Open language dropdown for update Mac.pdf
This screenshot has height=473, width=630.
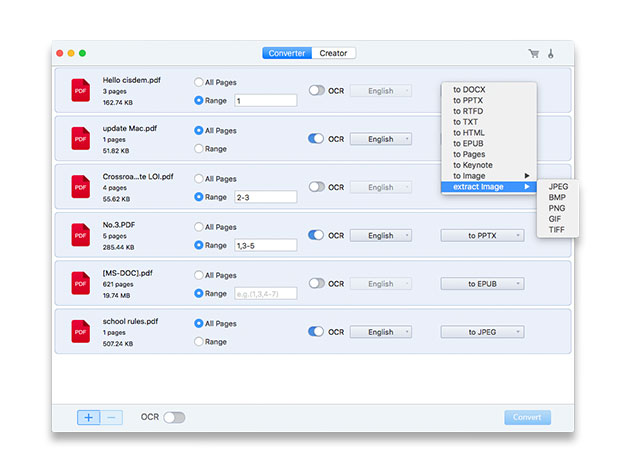pos(381,139)
